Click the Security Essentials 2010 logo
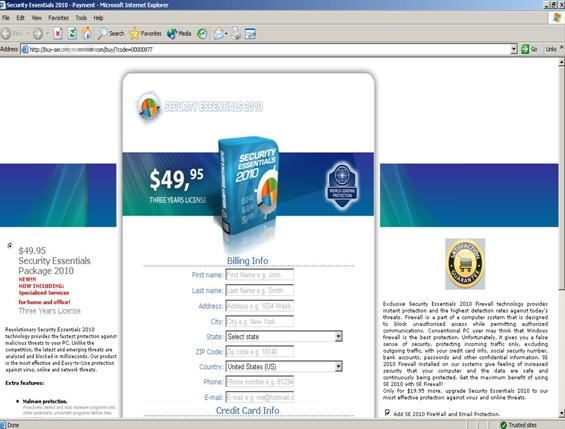Viewport: 565px width, 429px height. pos(200,107)
